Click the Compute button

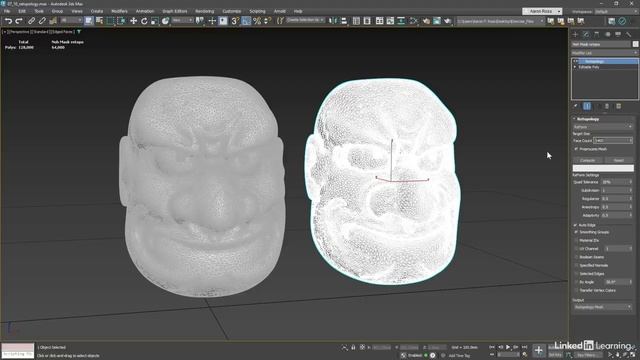pos(587,160)
